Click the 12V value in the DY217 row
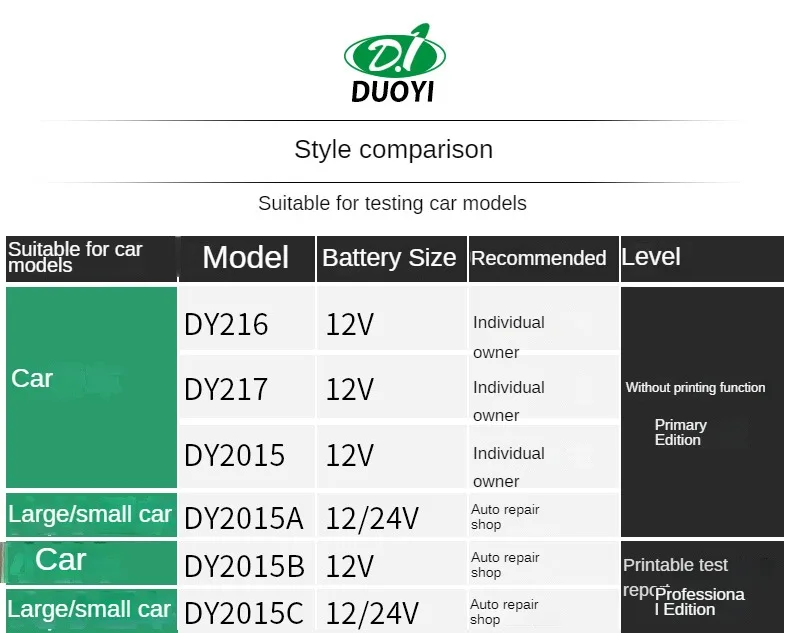 pos(350,390)
